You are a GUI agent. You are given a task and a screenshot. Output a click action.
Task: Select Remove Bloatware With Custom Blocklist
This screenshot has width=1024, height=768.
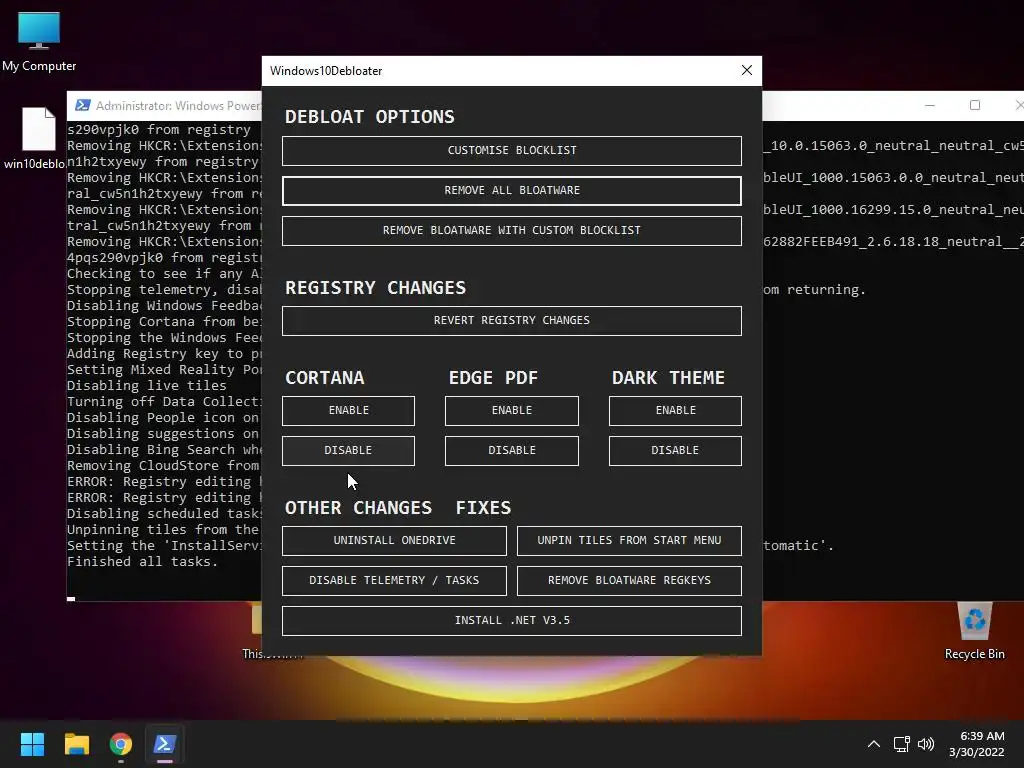[x=511, y=230]
